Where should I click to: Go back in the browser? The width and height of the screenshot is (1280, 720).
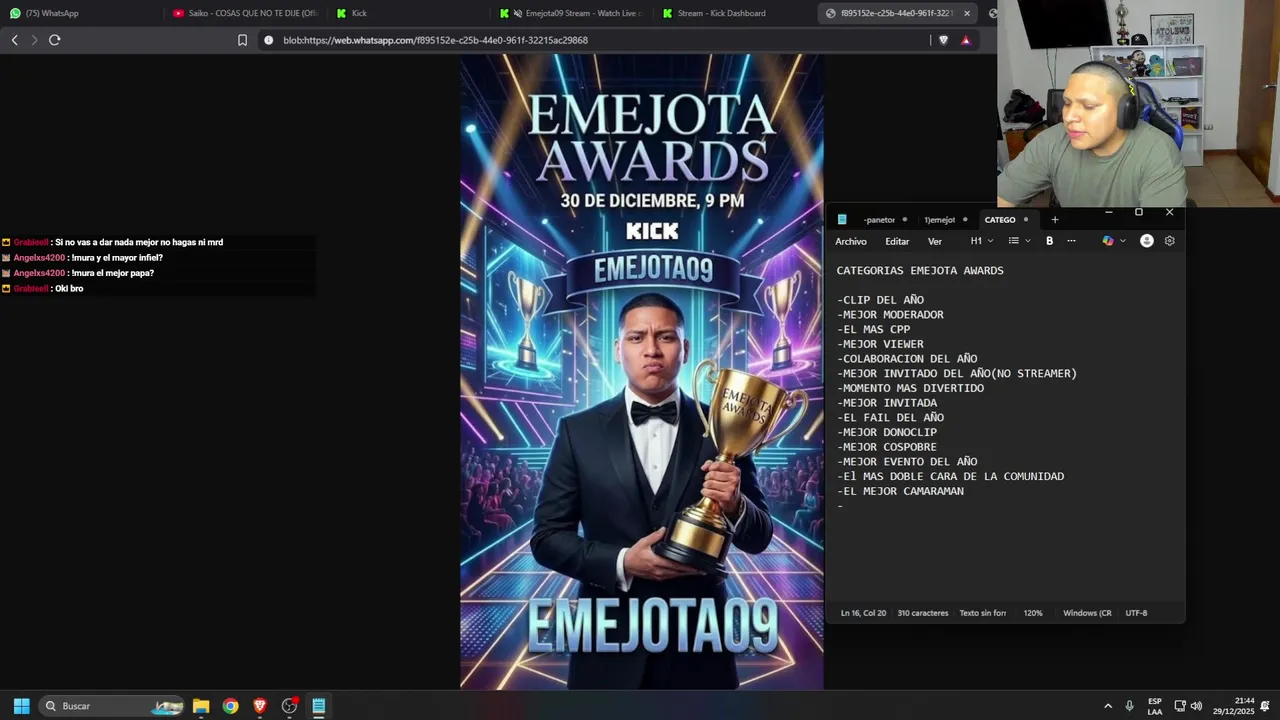coord(14,40)
